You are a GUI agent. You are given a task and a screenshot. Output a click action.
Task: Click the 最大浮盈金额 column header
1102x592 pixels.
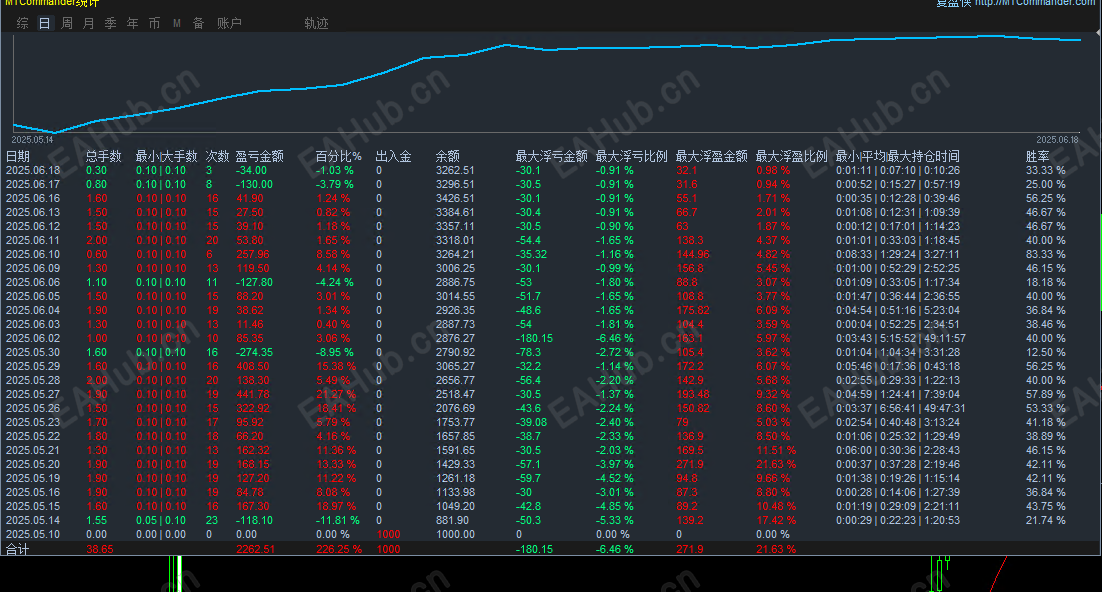click(711, 156)
